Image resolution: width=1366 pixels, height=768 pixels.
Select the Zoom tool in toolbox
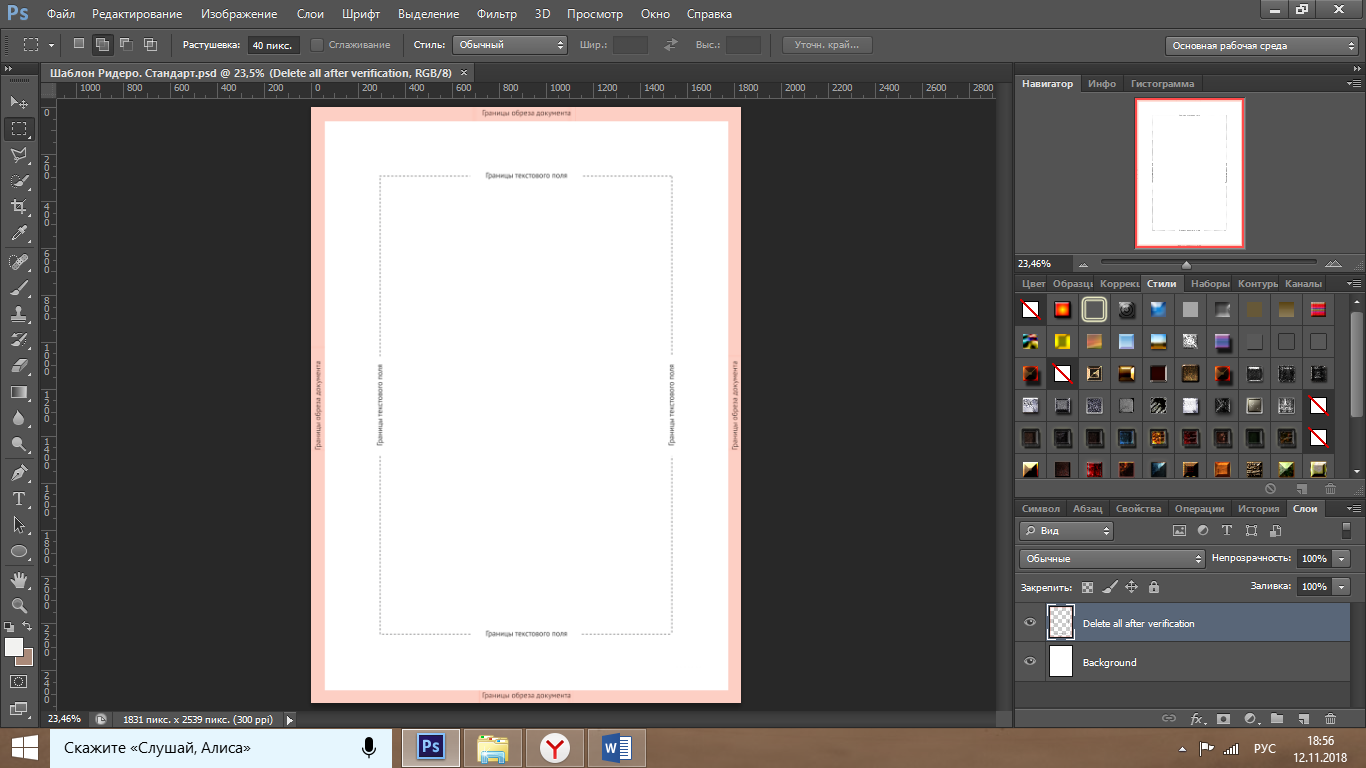(18, 606)
